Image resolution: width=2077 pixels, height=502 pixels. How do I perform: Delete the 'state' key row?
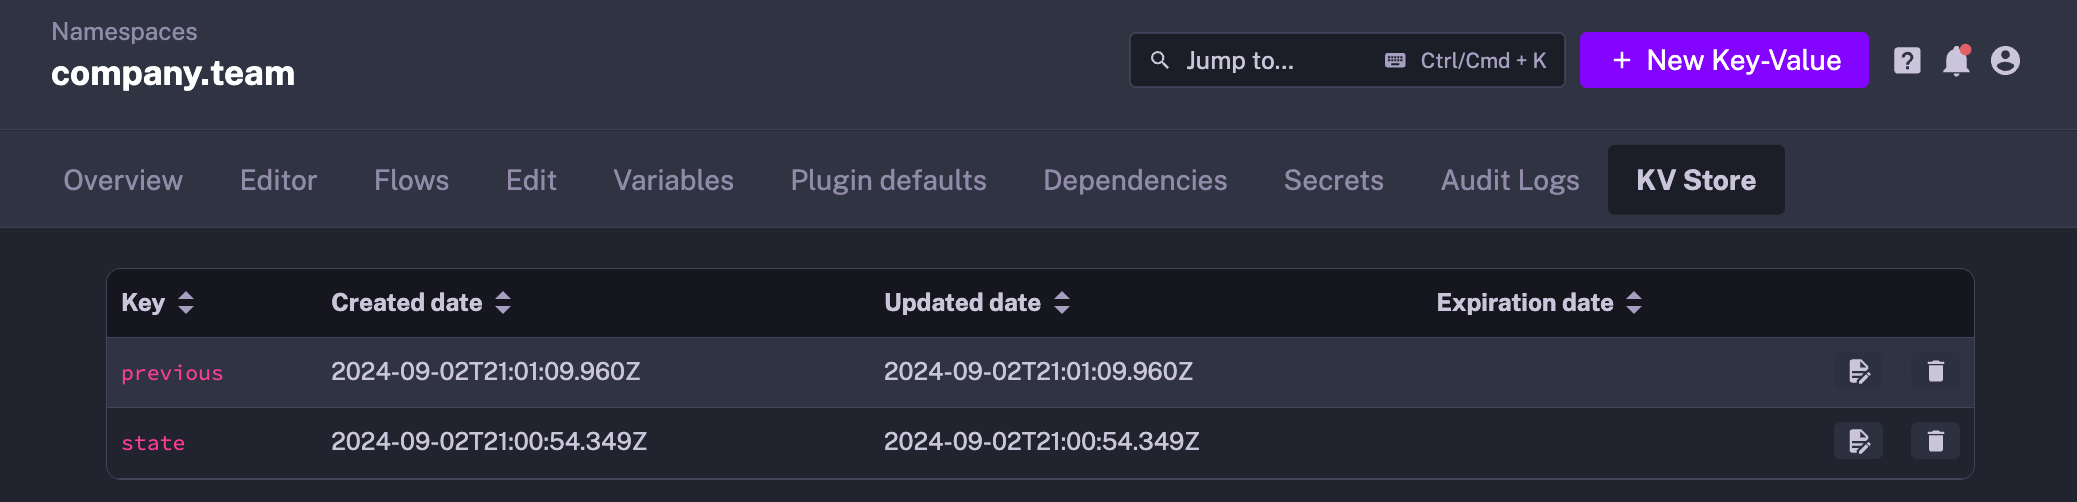1935,441
